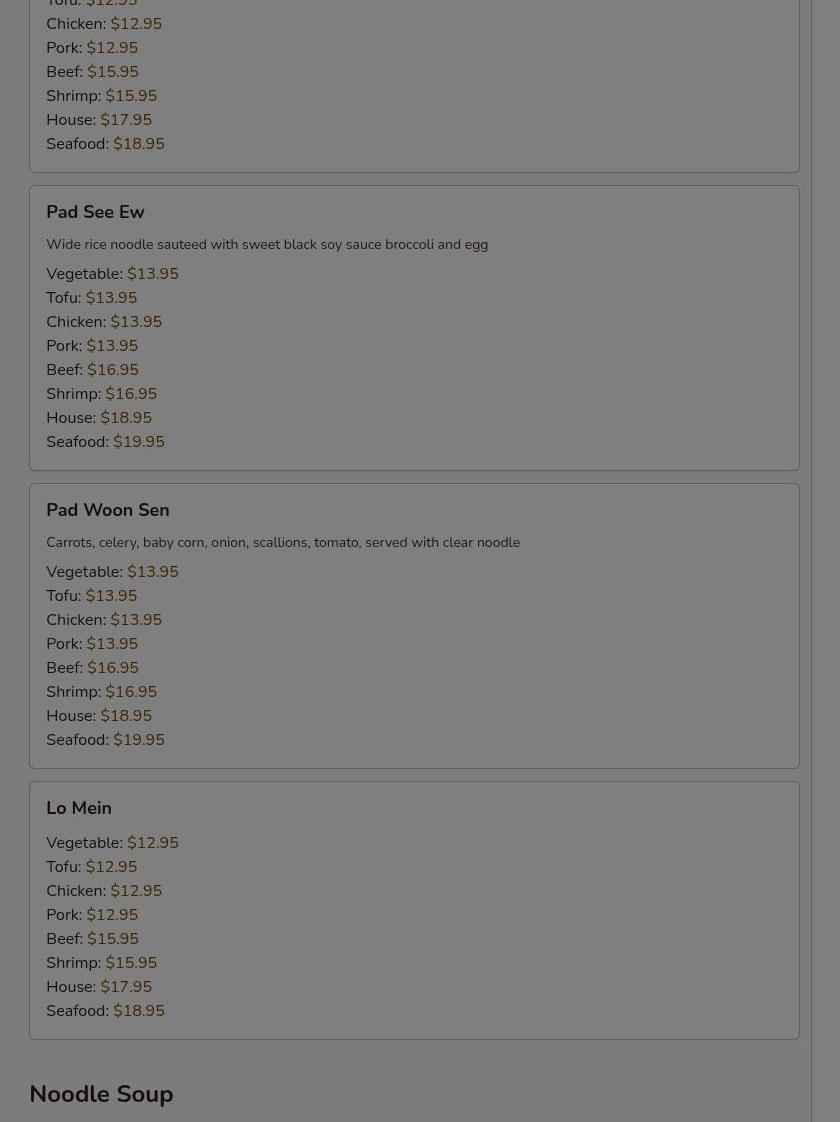Screen dimensions: 840x1122
Task: Pick Pad See Ew Beef $16.95
Action: 92,369
